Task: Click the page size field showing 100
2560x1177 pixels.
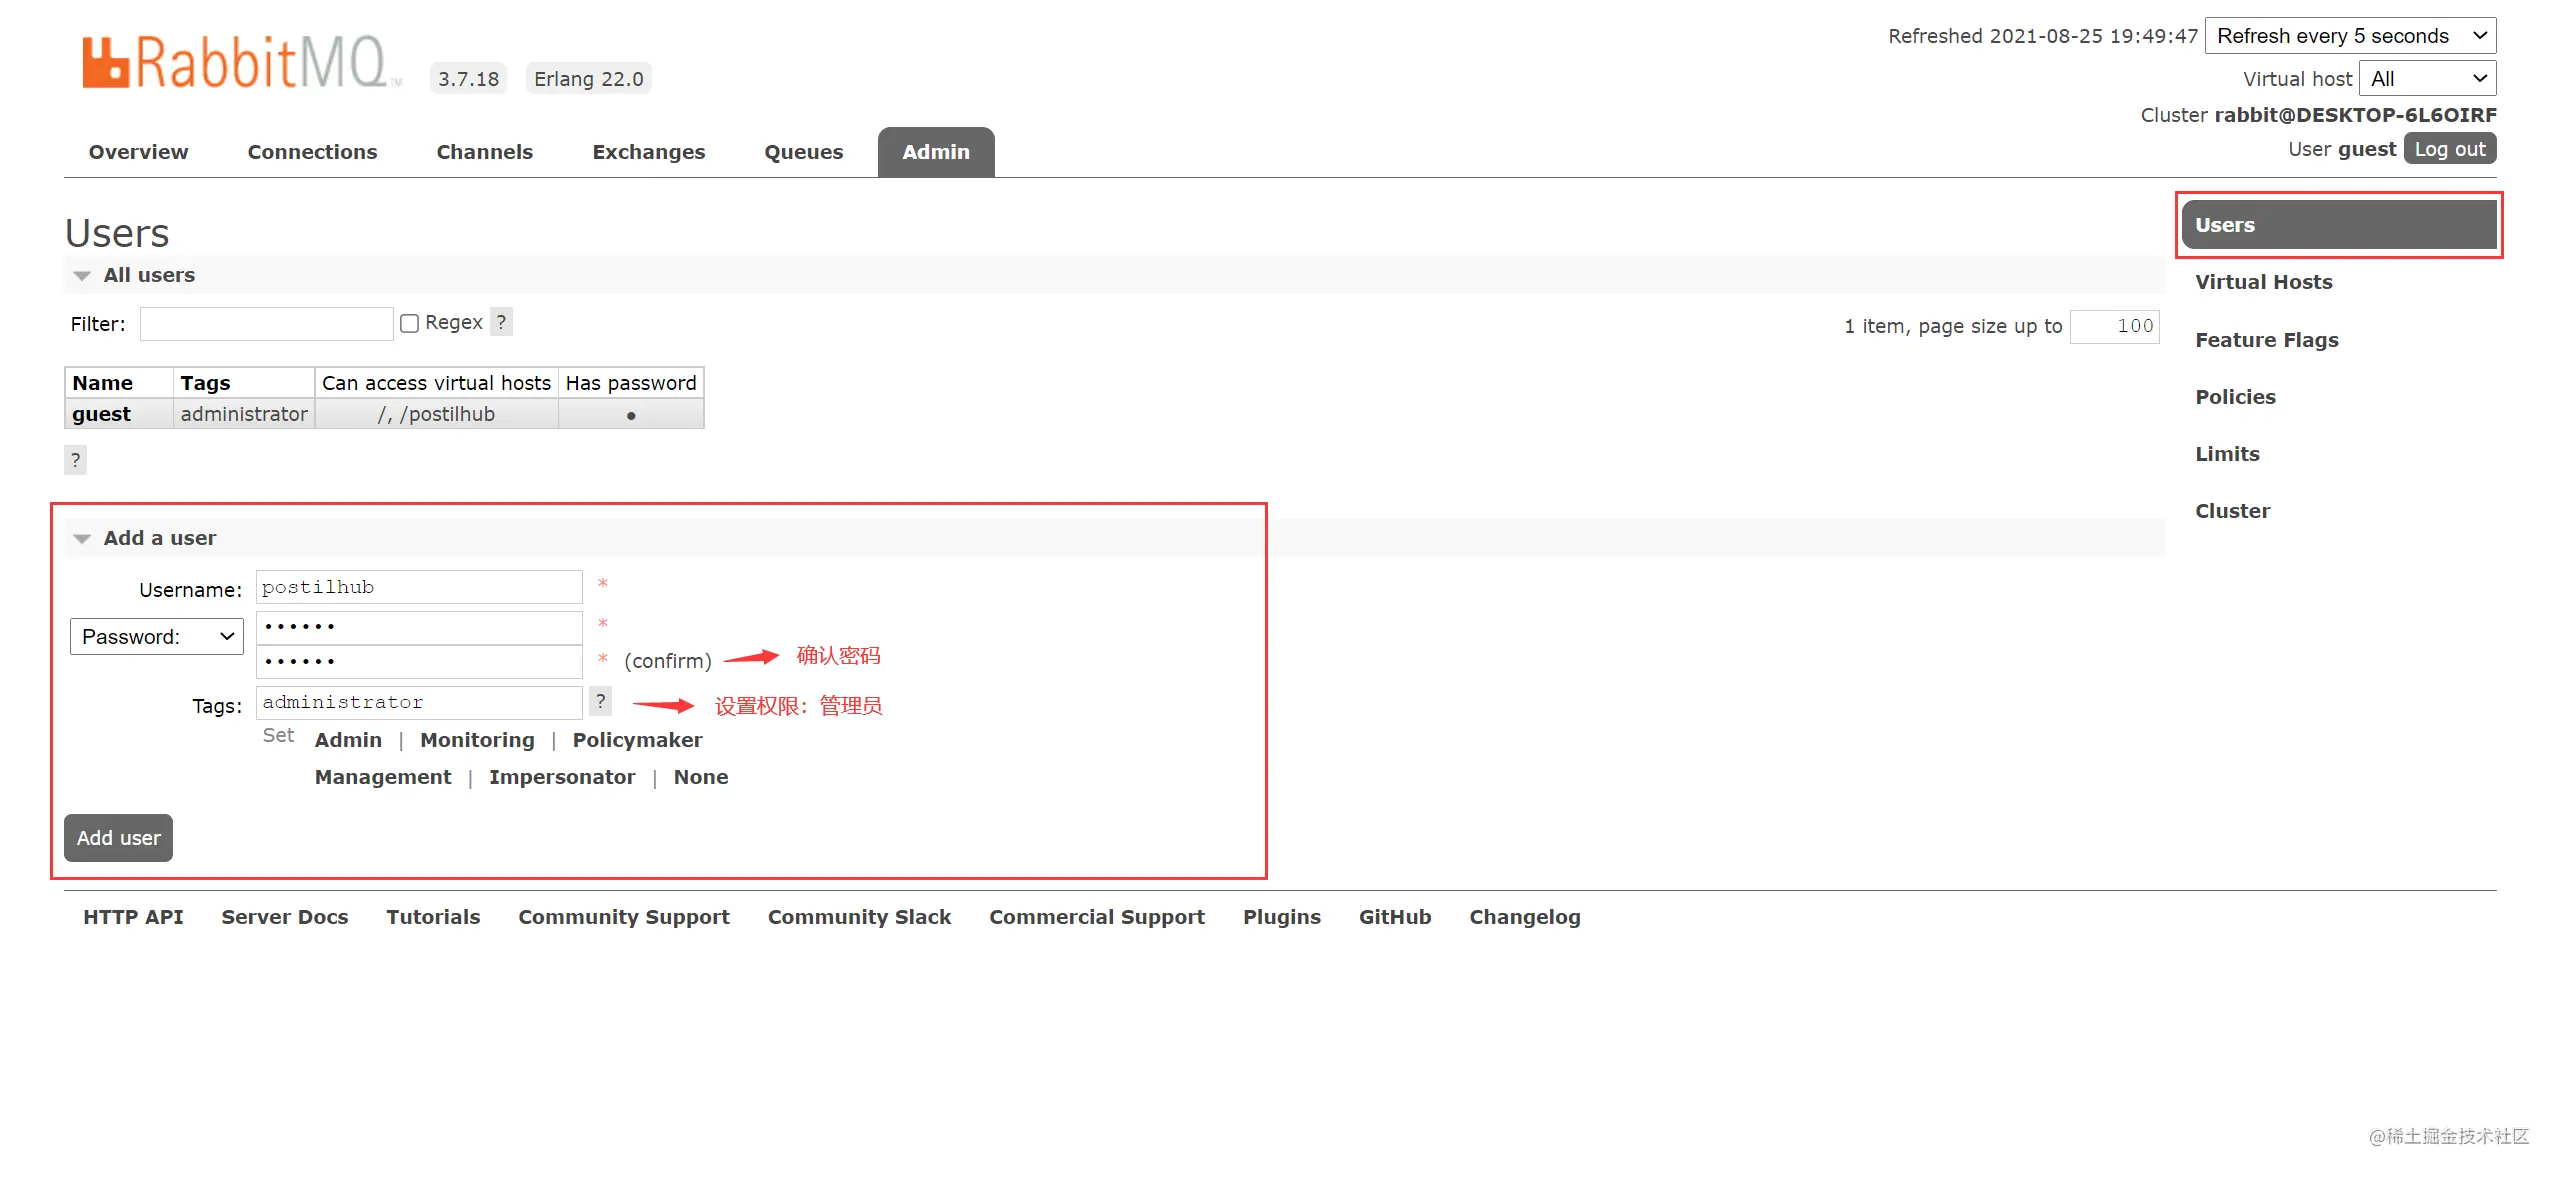Action: coord(2114,326)
